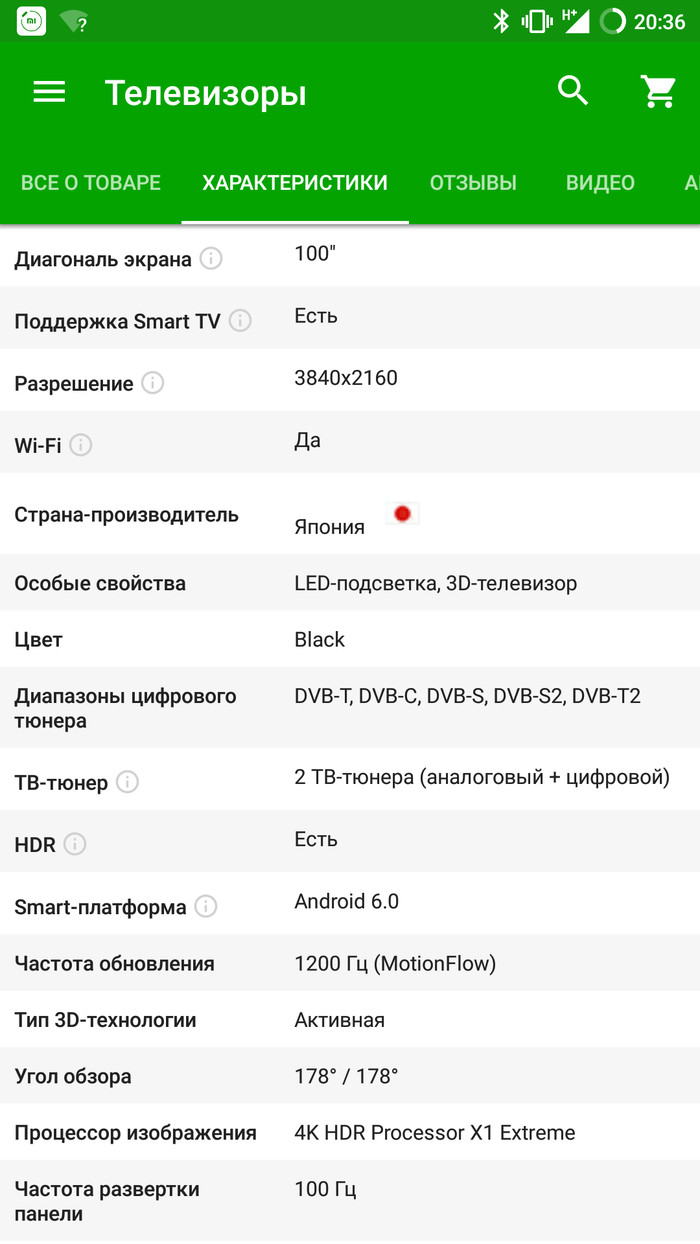Open the shopping cart
Image resolution: width=700 pixels, height=1244 pixels.
(658, 92)
